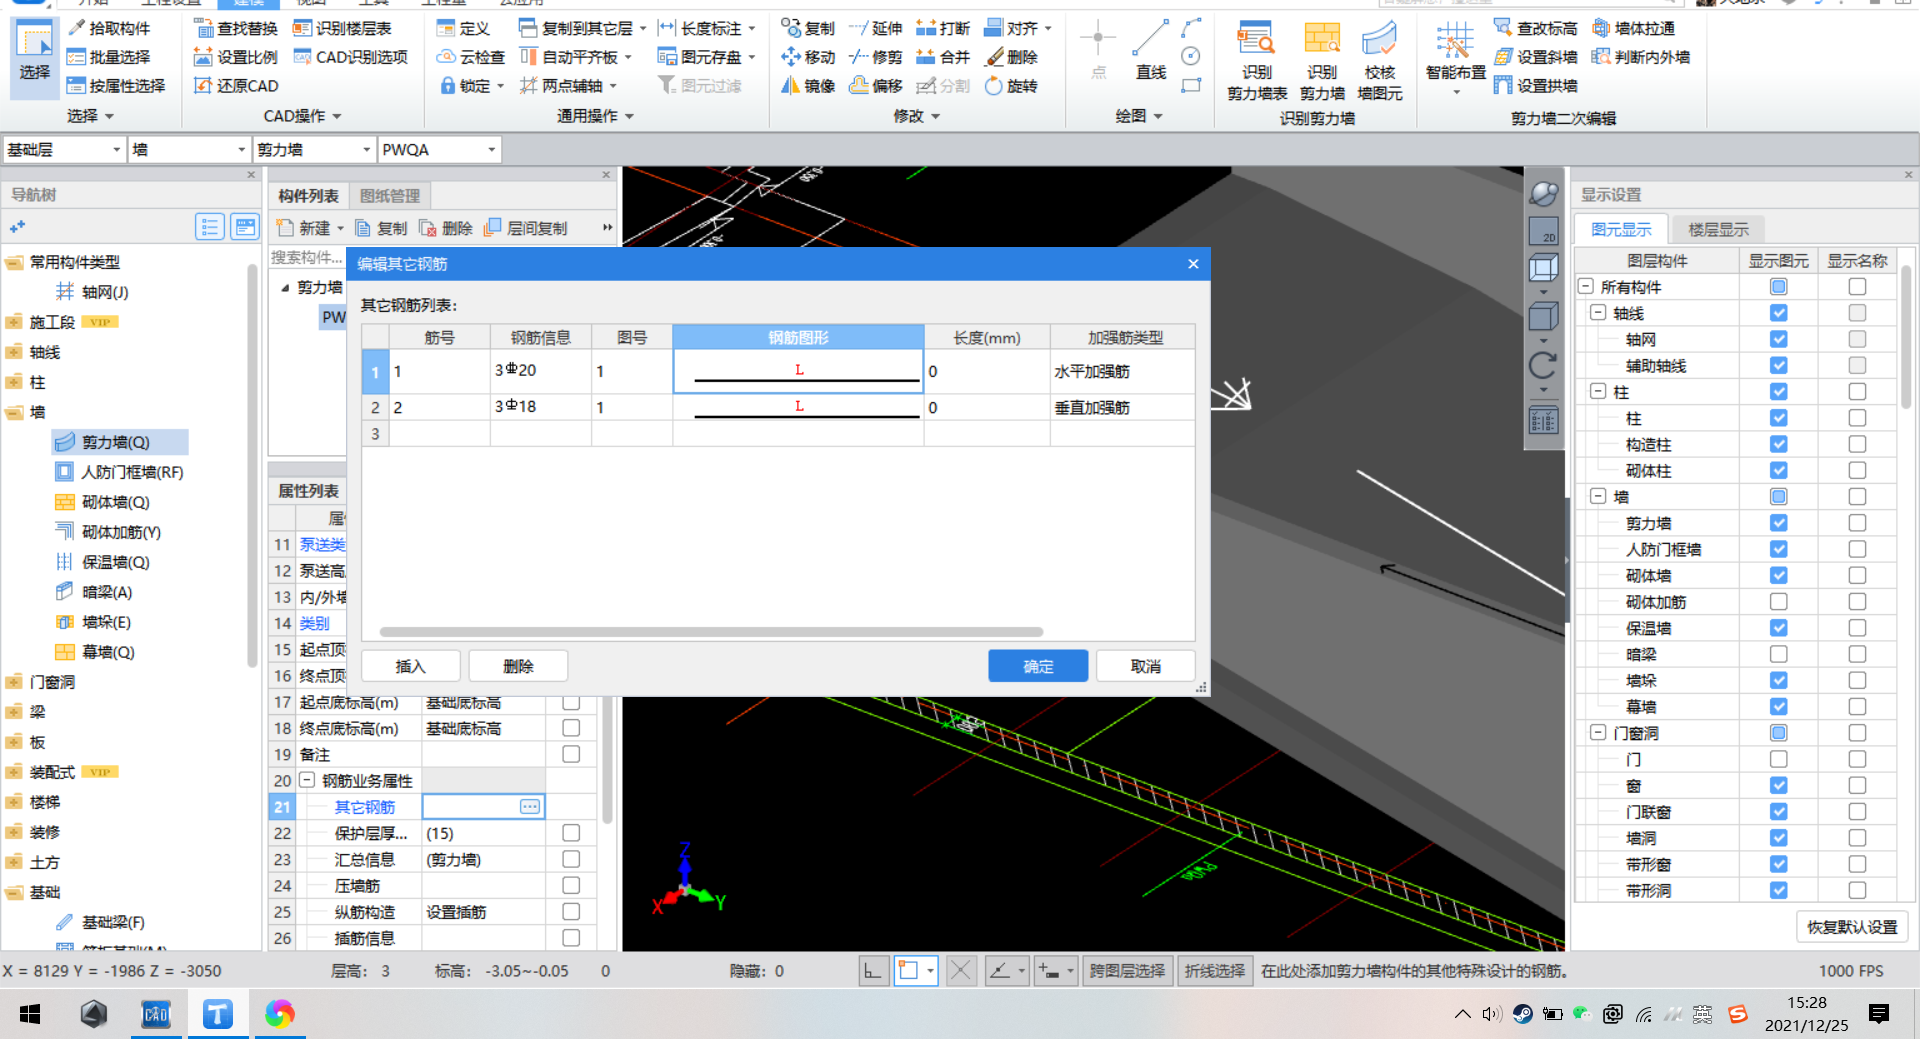Collapse the 剪力墙 node in 构件列表
Image resolution: width=1920 pixels, height=1039 pixels.
pos(285,288)
